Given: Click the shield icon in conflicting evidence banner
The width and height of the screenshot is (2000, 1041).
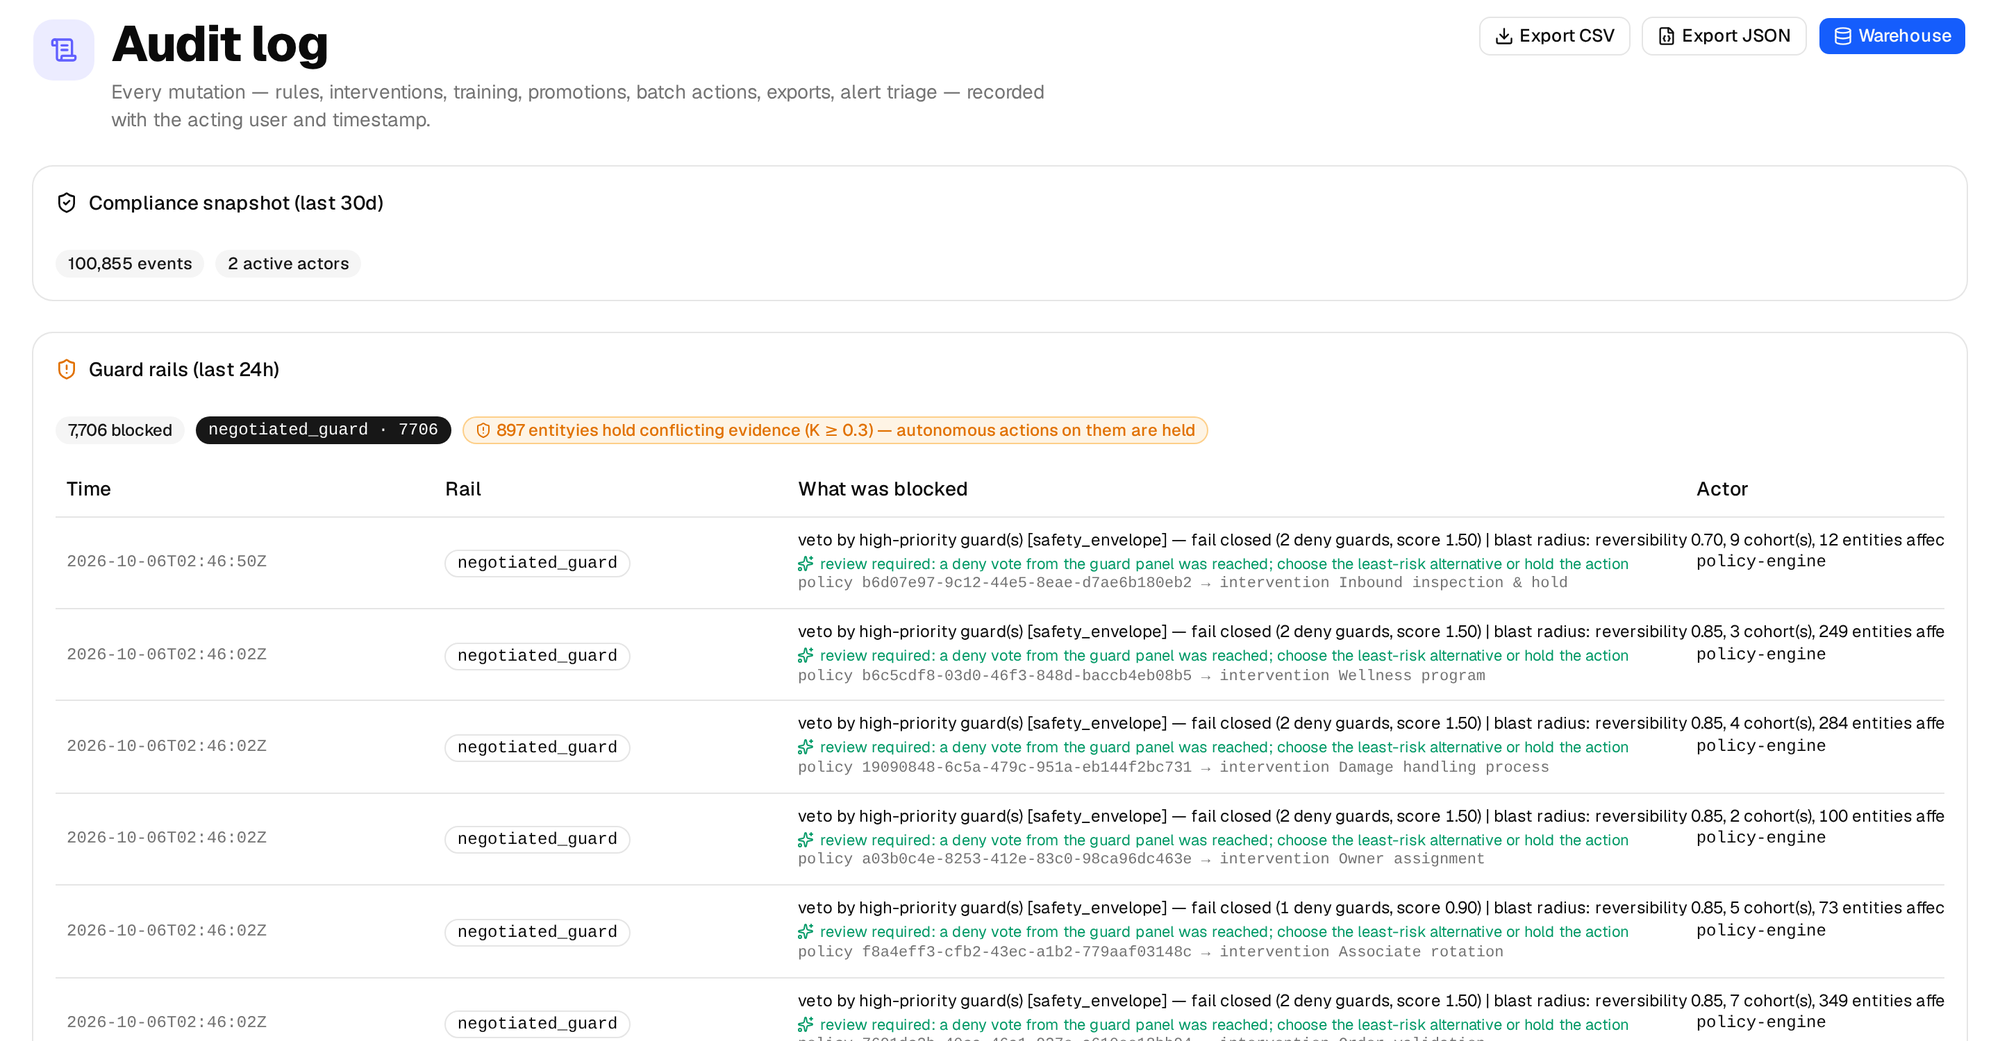Looking at the screenshot, I should [x=483, y=431].
